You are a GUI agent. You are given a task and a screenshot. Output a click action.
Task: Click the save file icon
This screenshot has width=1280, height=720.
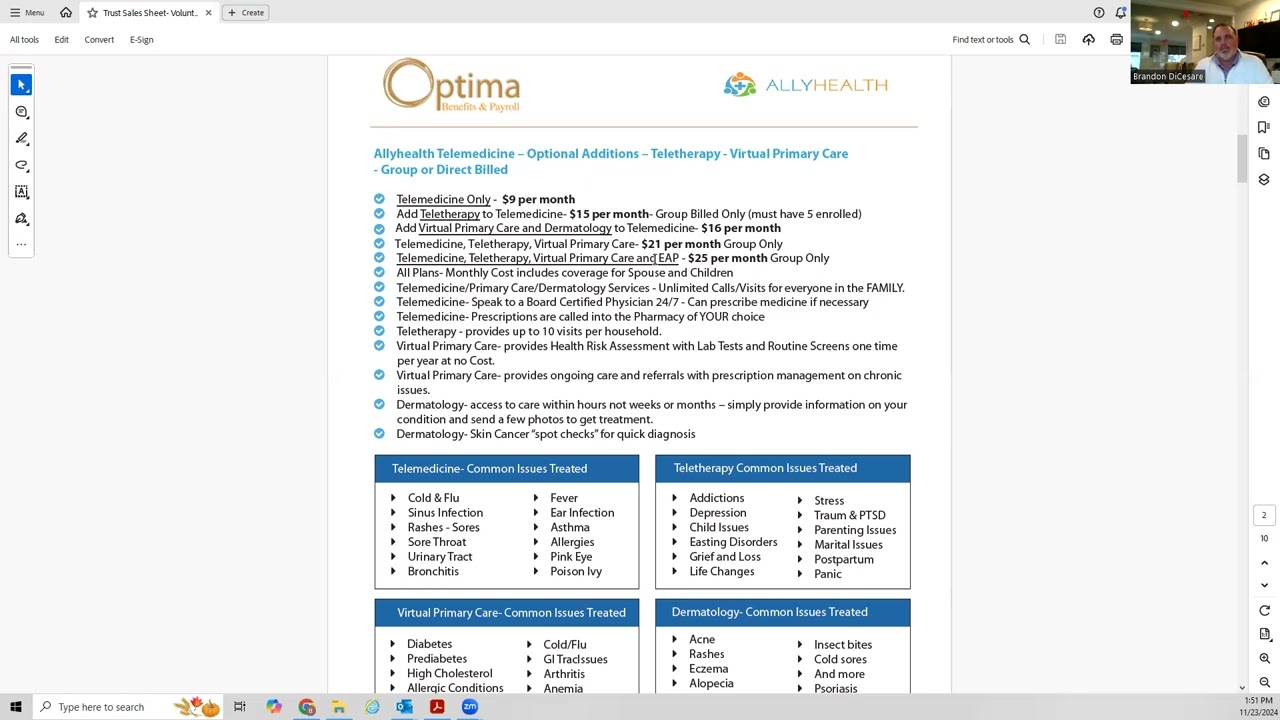click(1060, 39)
